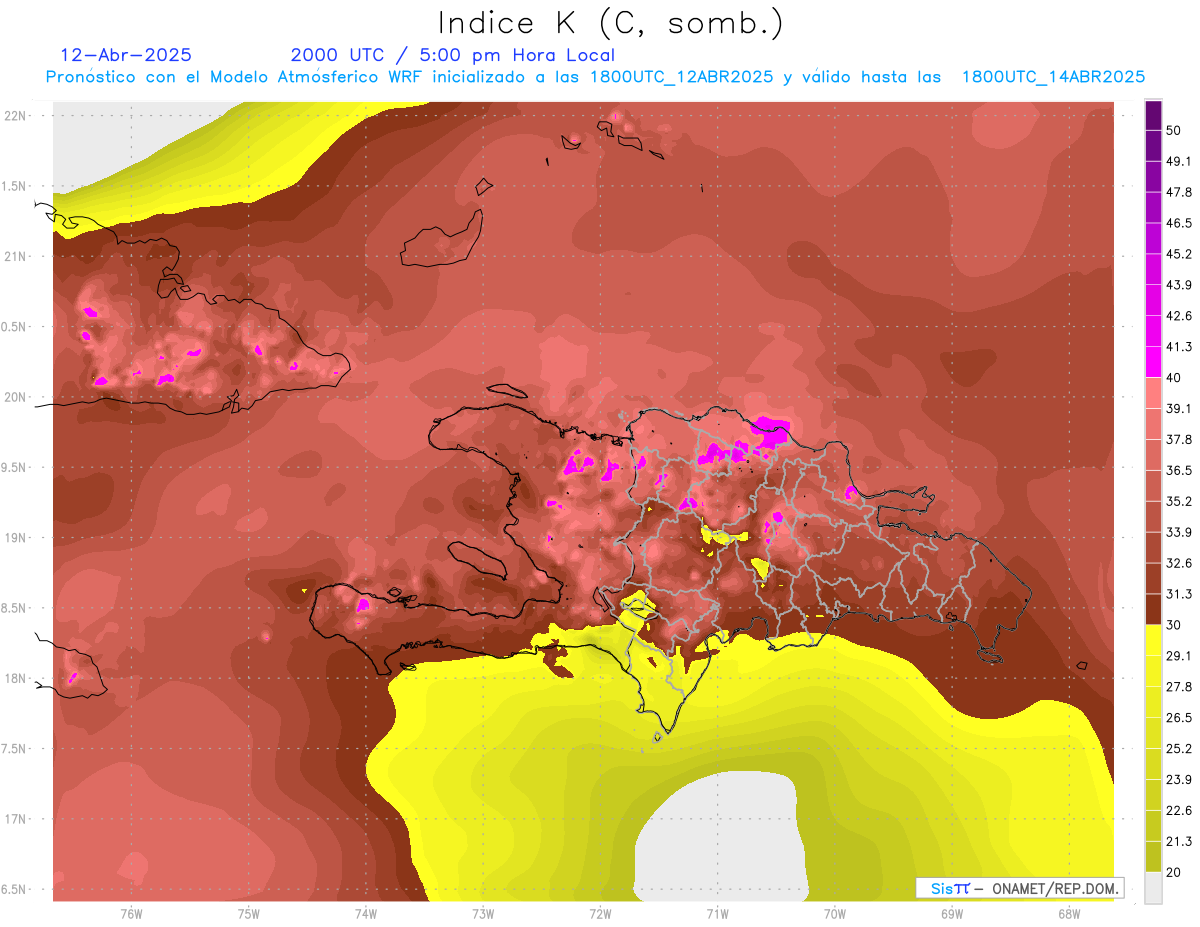This screenshot has height=927, width=1200.
Task: Click the longitude axis label "72W"
Action: 600,914
